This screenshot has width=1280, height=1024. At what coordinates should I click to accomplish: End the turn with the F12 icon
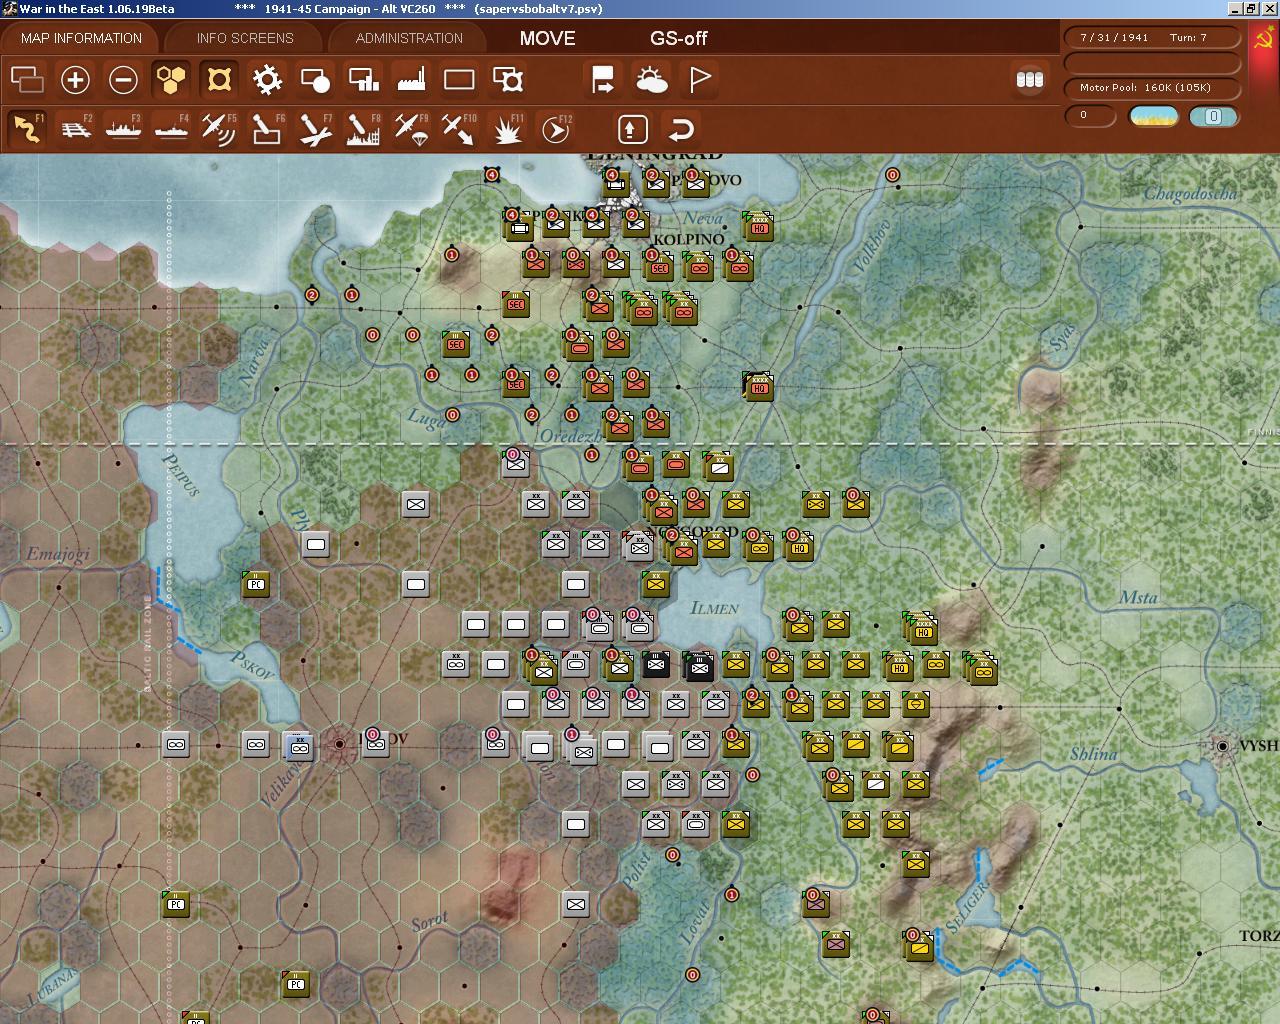pyautogui.click(x=555, y=129)
